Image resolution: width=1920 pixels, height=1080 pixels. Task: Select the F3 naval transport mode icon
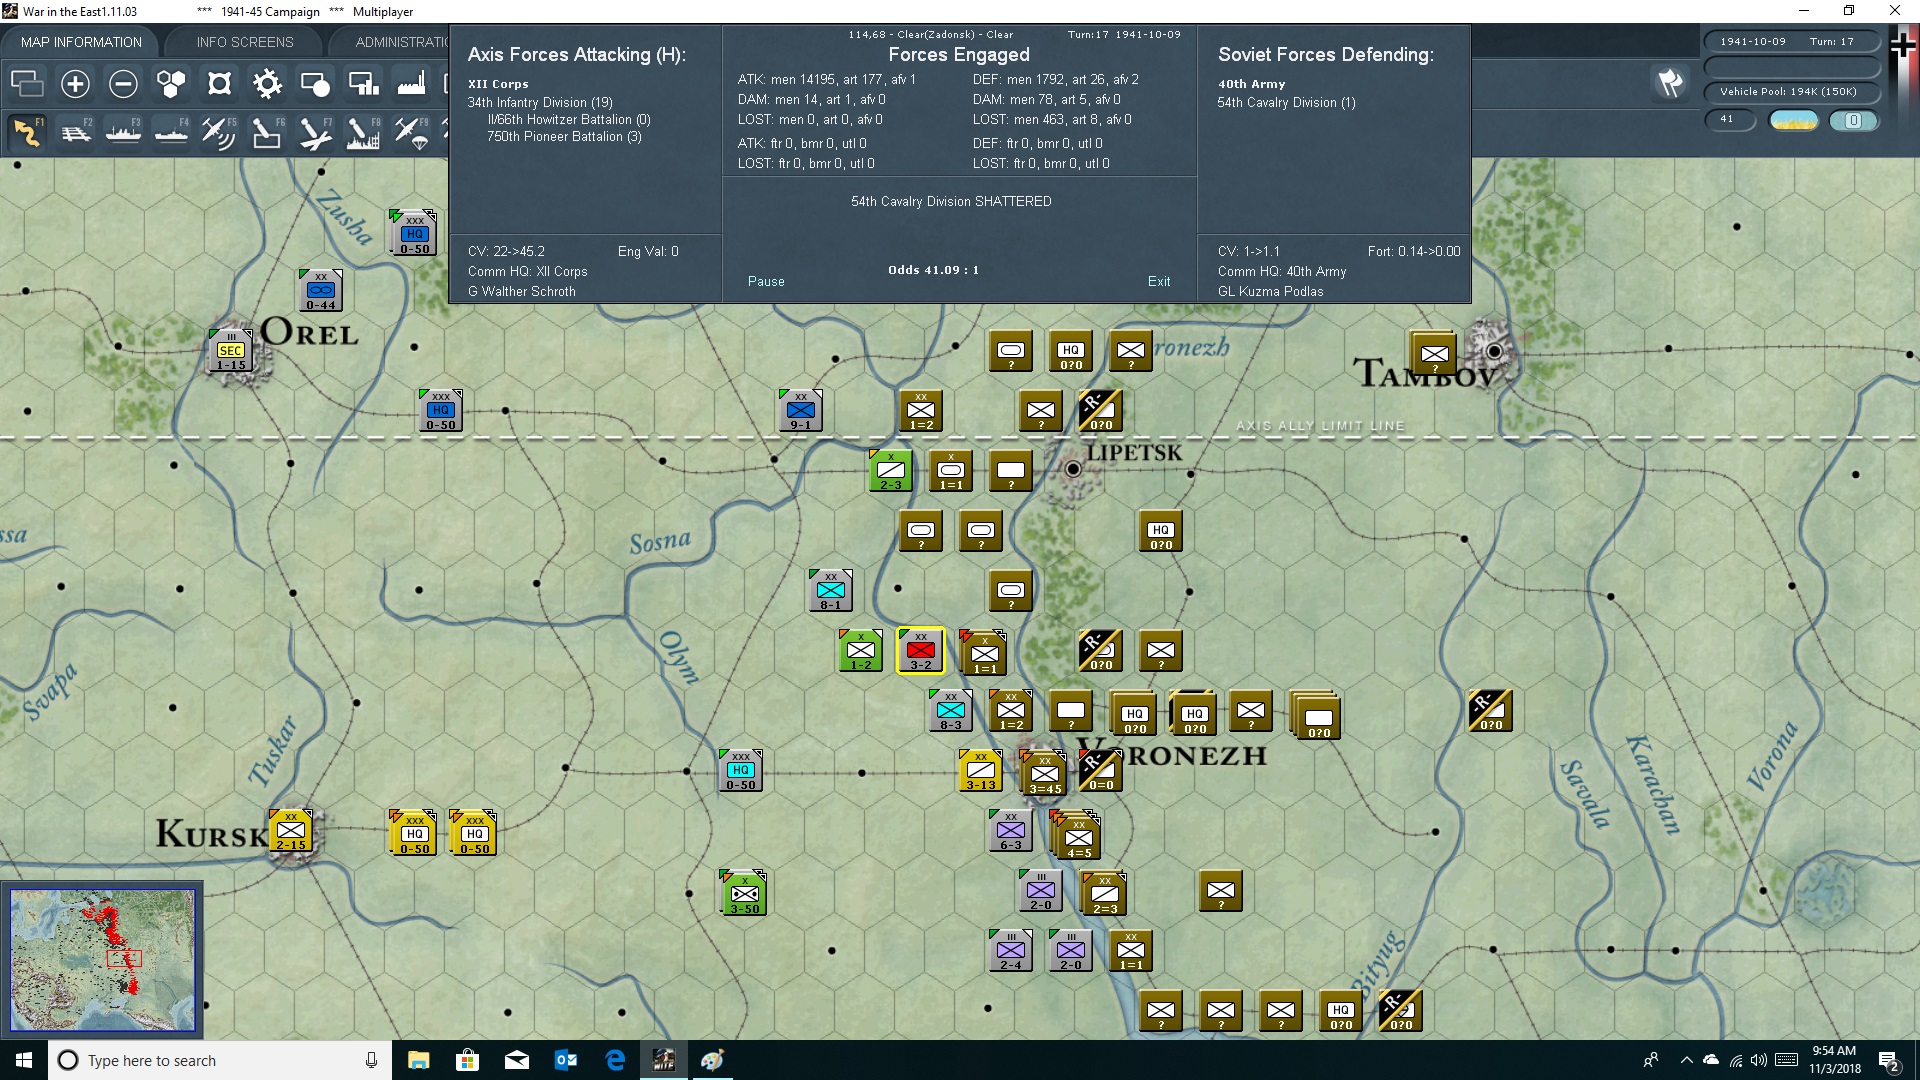point(123,132)
